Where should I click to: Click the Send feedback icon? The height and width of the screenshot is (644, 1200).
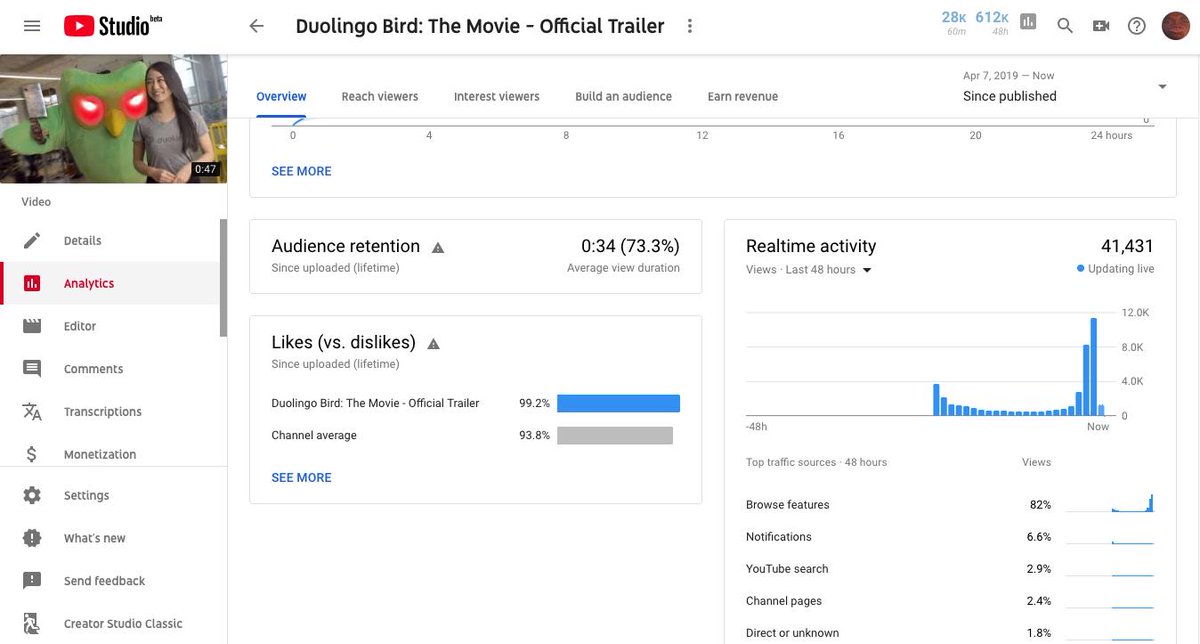pos(32,581)
